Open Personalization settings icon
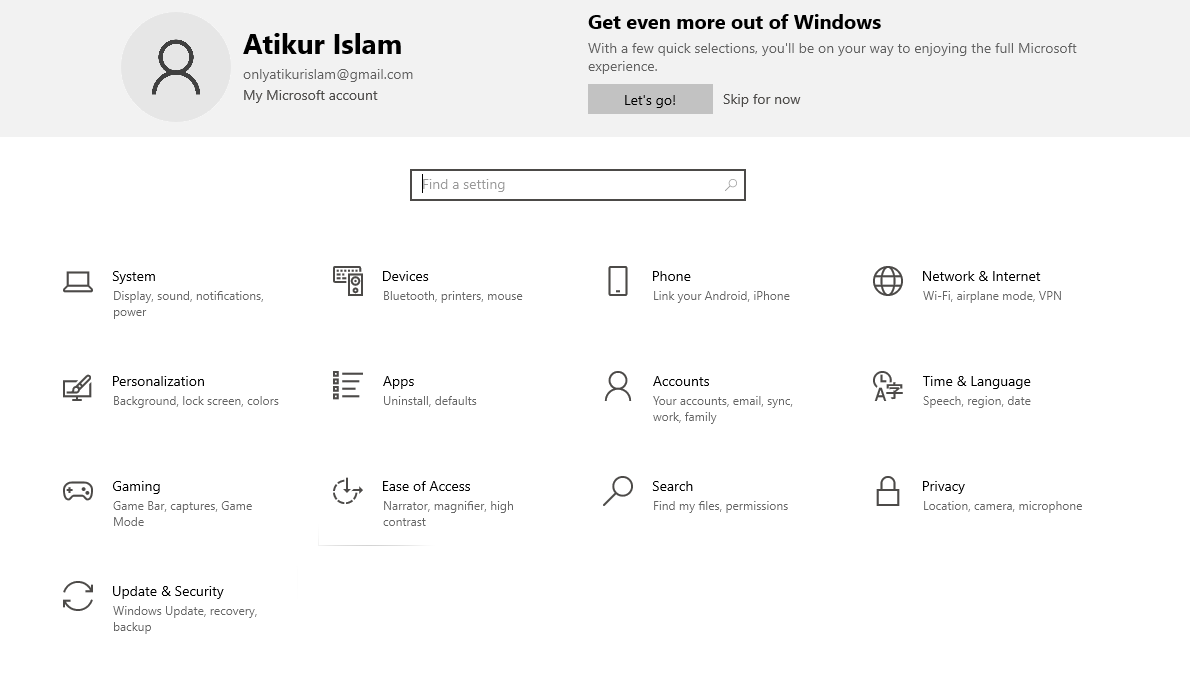This screenshot has width=1190, height=691. (x=78, y=387)
